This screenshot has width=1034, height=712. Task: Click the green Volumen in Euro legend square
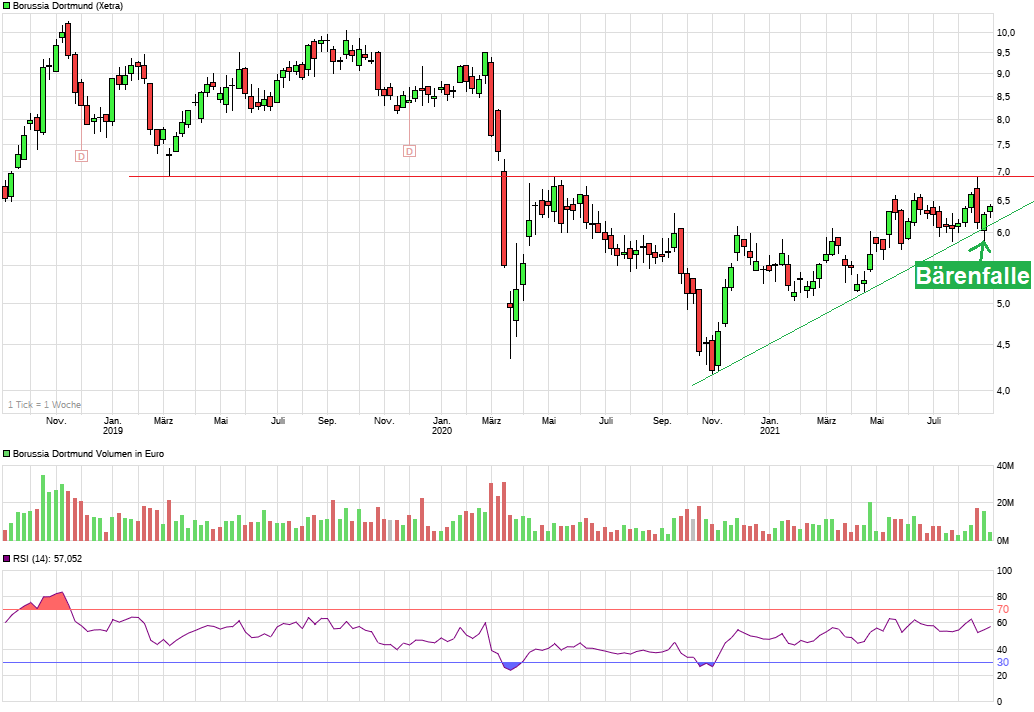(x=7, y=454)
